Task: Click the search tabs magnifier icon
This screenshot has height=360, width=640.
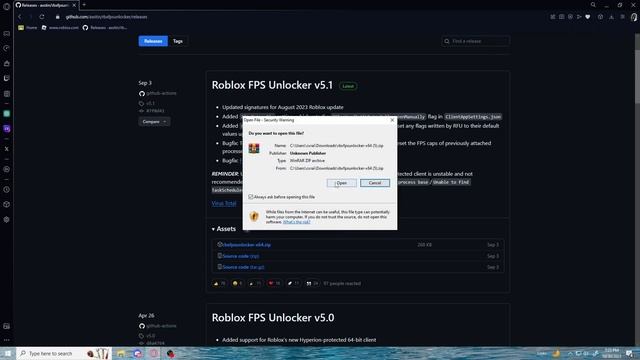Action: click(593, 5)
